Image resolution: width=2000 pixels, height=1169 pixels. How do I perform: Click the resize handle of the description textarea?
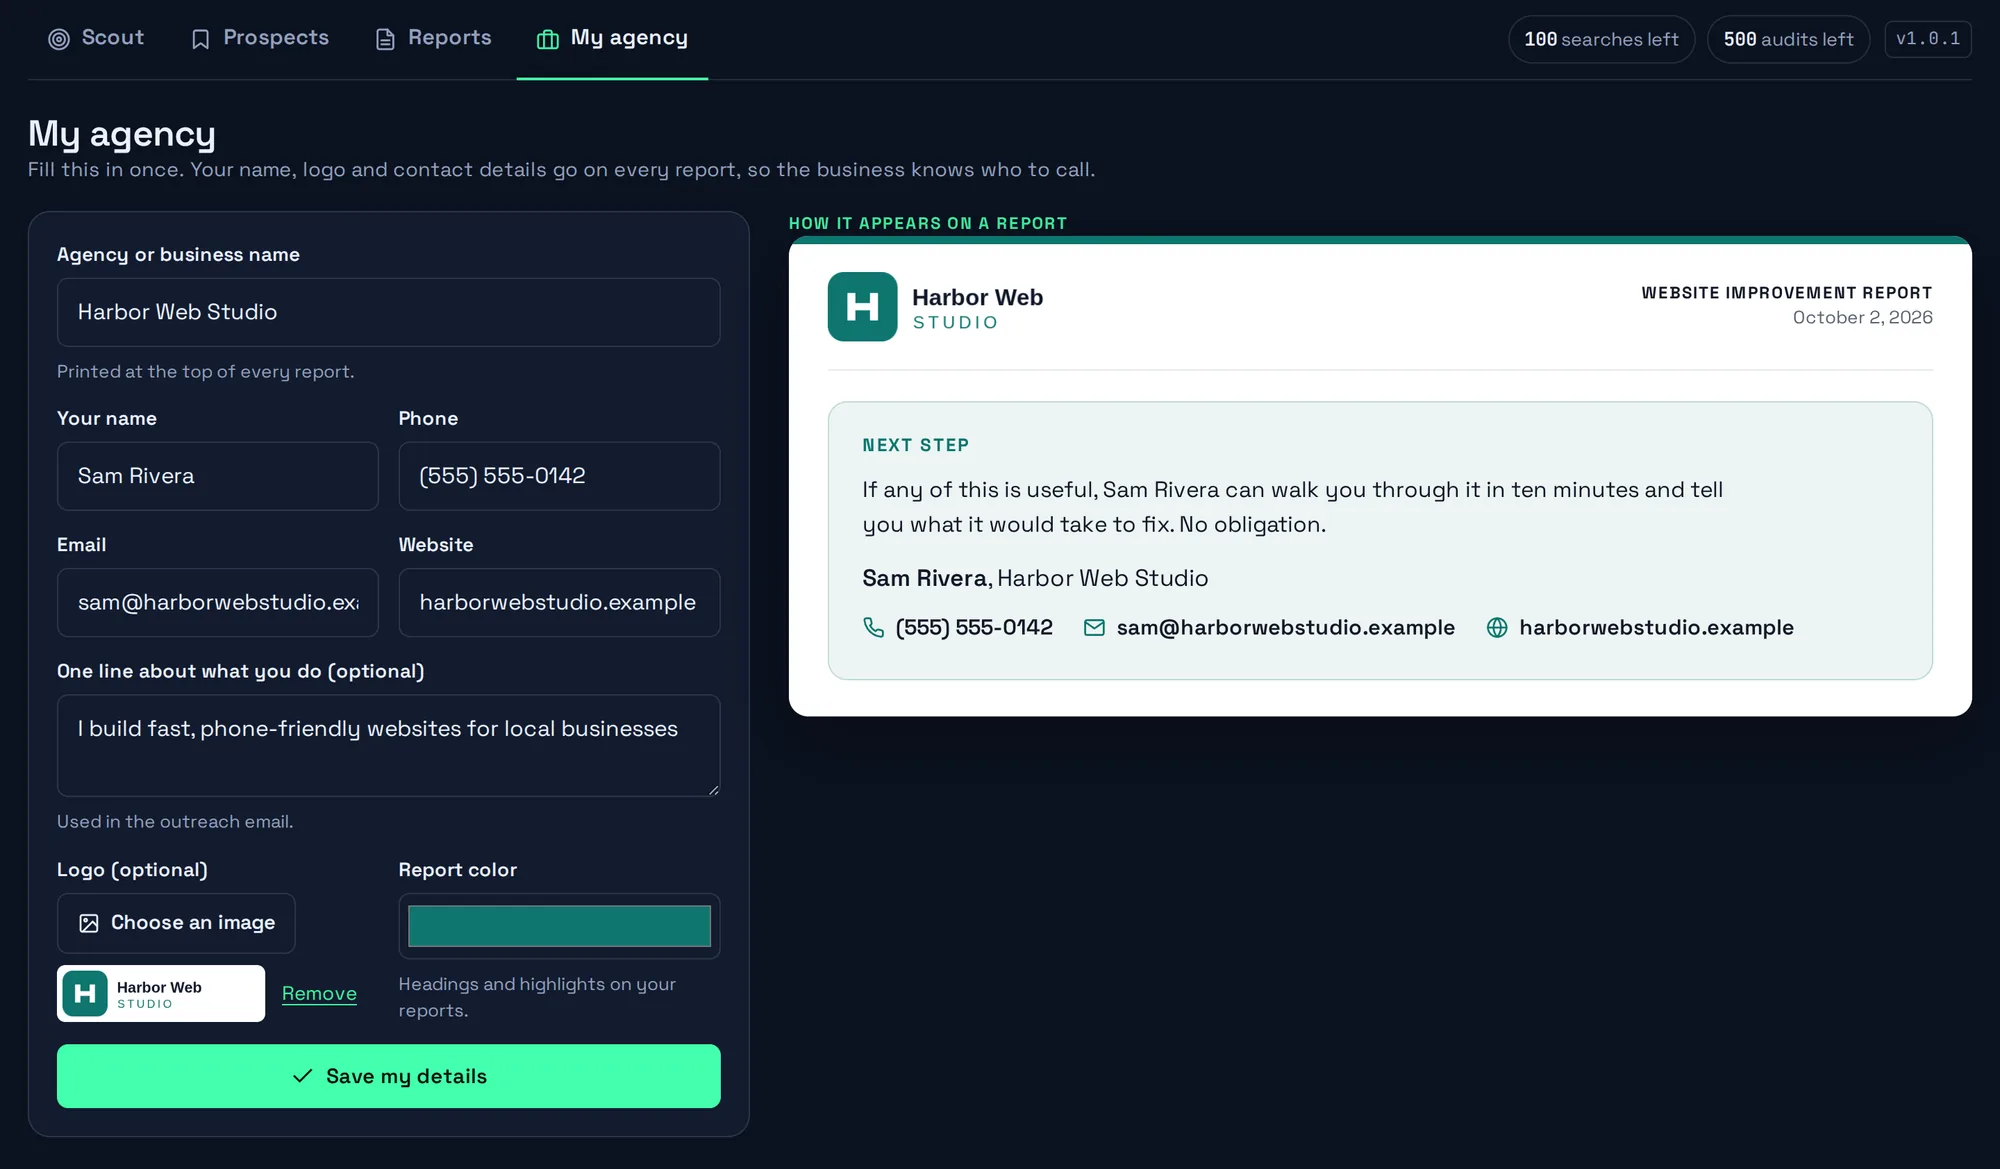tap(713, 789)
